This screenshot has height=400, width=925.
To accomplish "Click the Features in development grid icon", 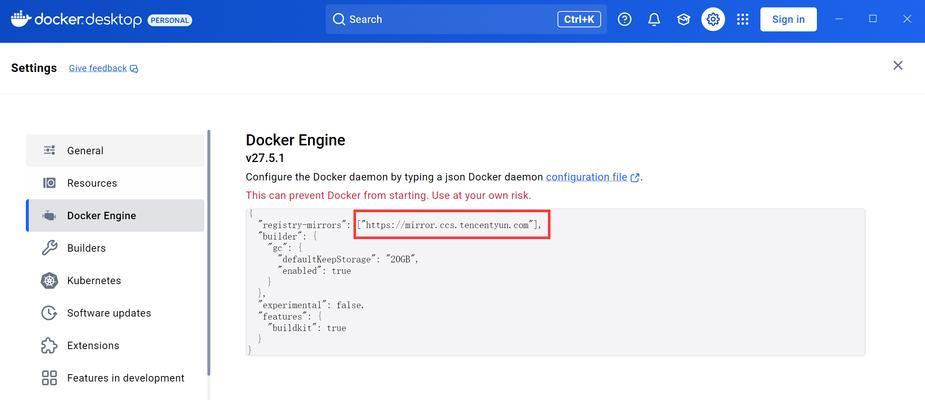I will [50, 378].
